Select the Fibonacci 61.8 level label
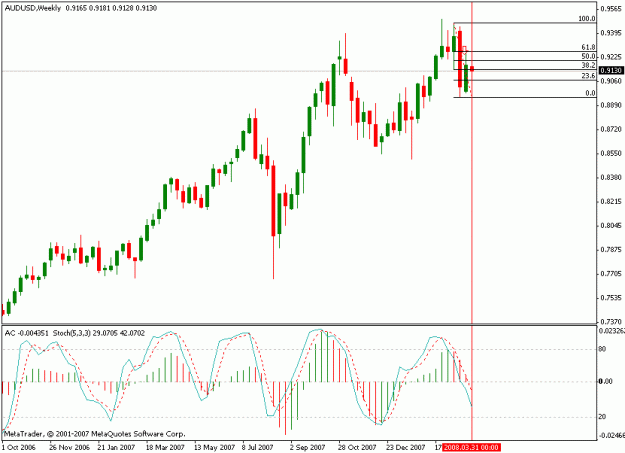This screenshot has height=453, width=625. (x=588, y=47)
